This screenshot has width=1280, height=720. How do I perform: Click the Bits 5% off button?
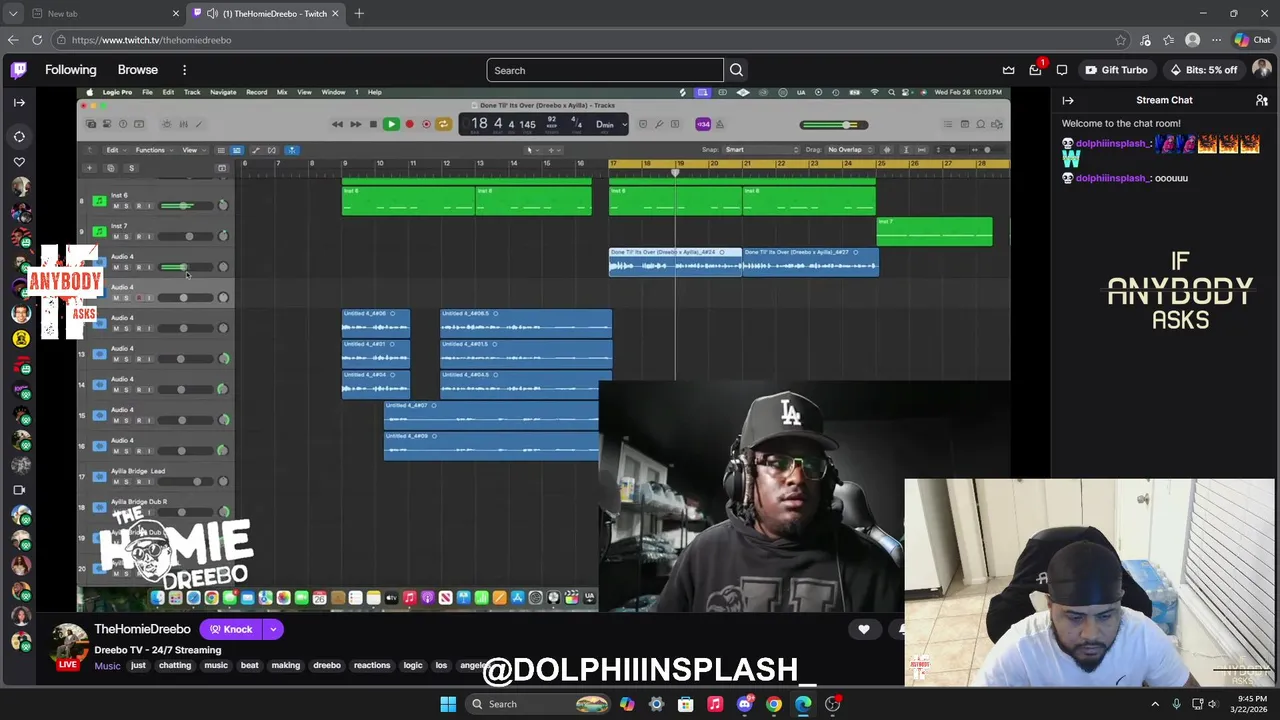(x=1203, y=70)
